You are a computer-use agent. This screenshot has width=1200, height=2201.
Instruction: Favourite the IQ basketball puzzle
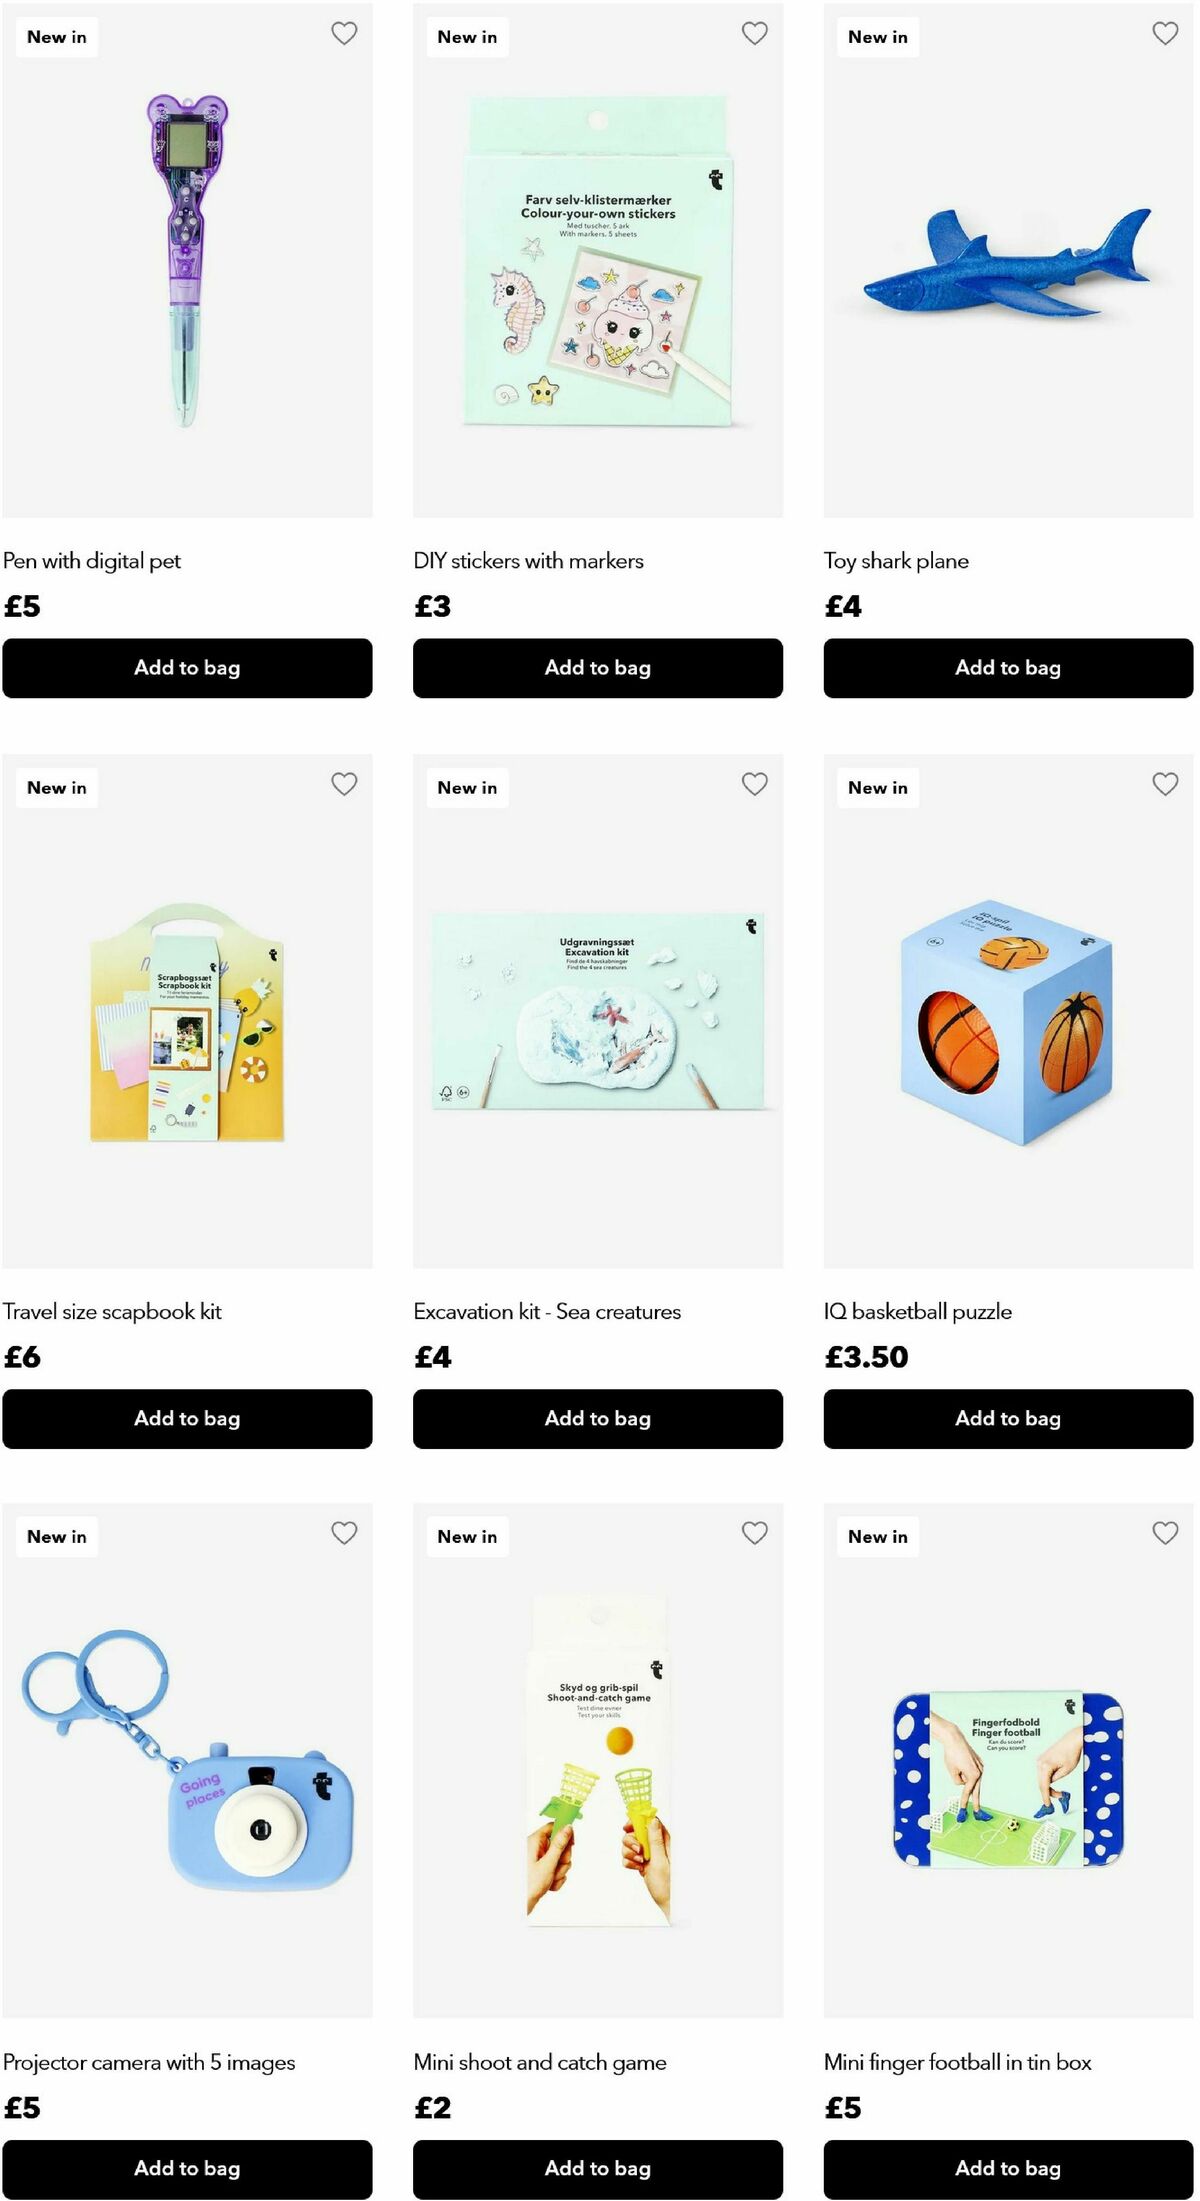click(x=1164, y=784)
